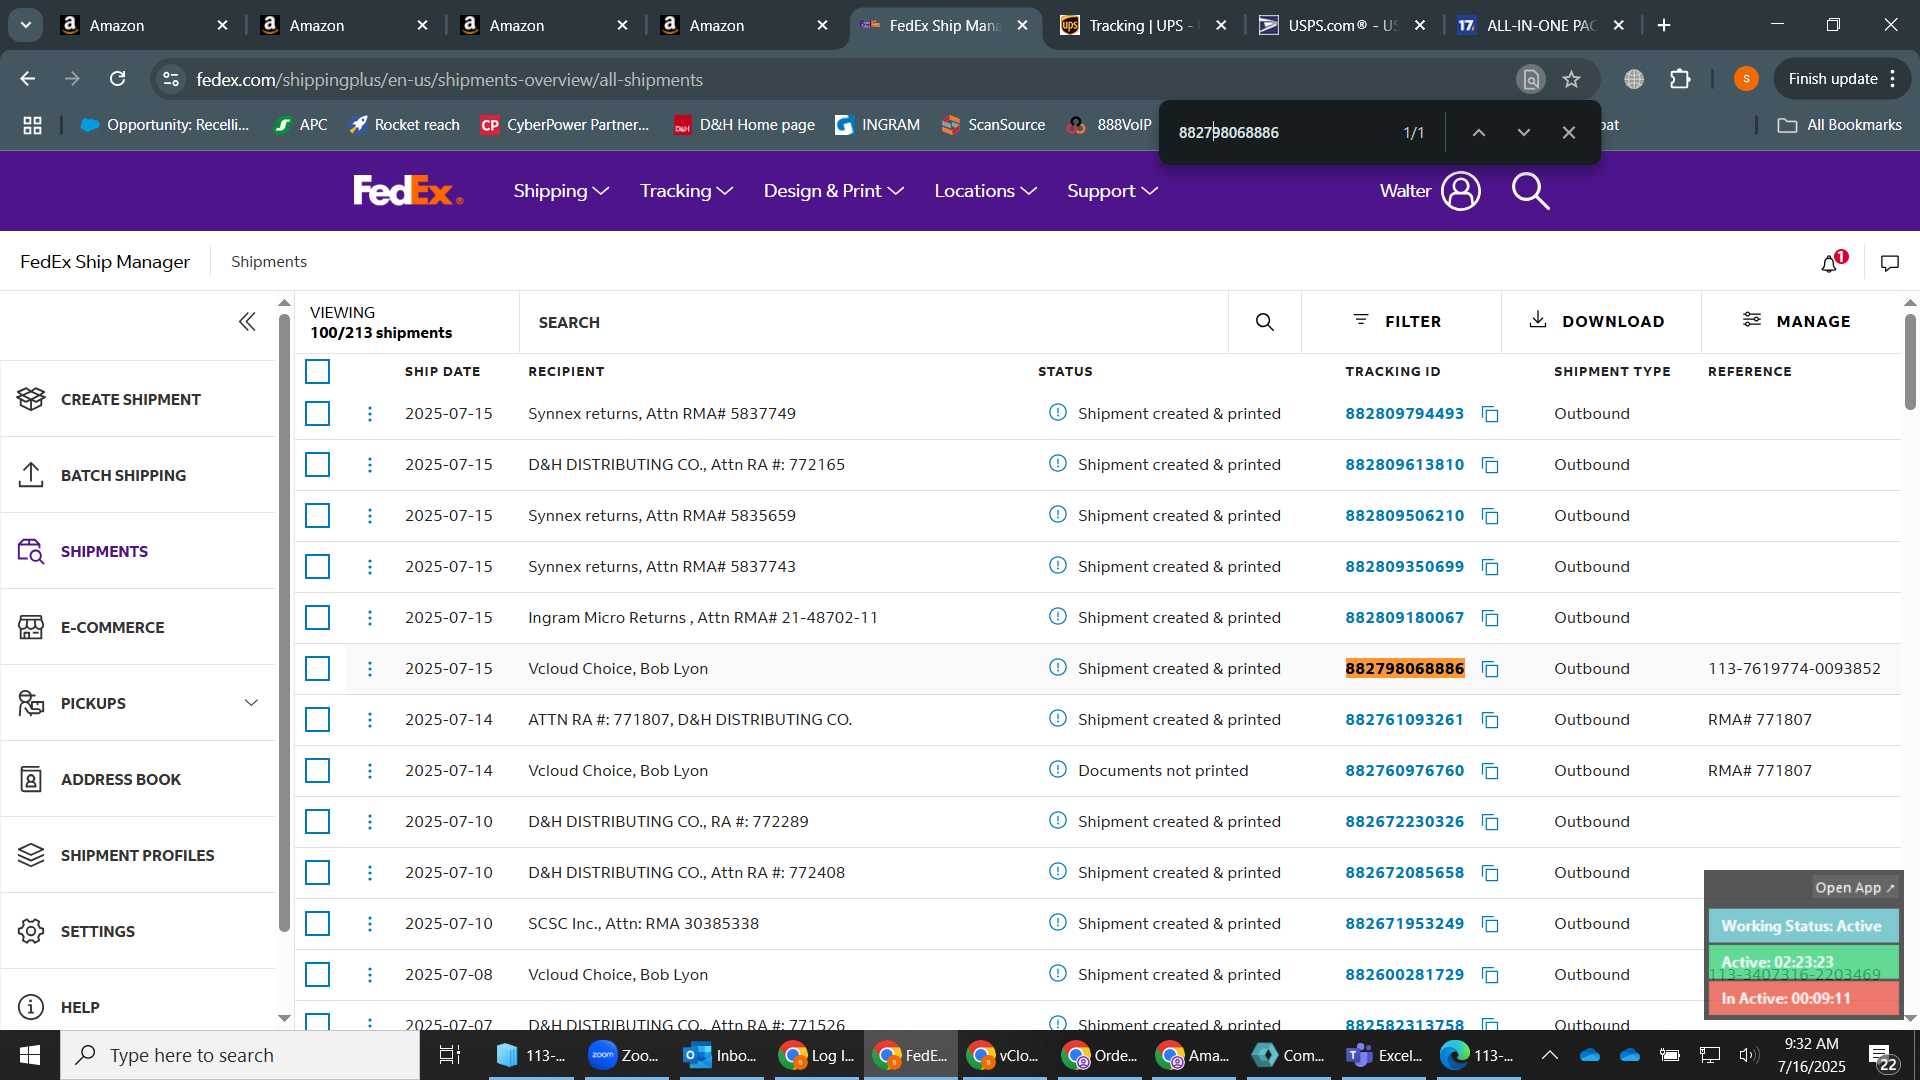Image resolution: width=1920 pixels, height=1080 pixels.
Task: Reload the current page
Action: (x=118, y=79)
